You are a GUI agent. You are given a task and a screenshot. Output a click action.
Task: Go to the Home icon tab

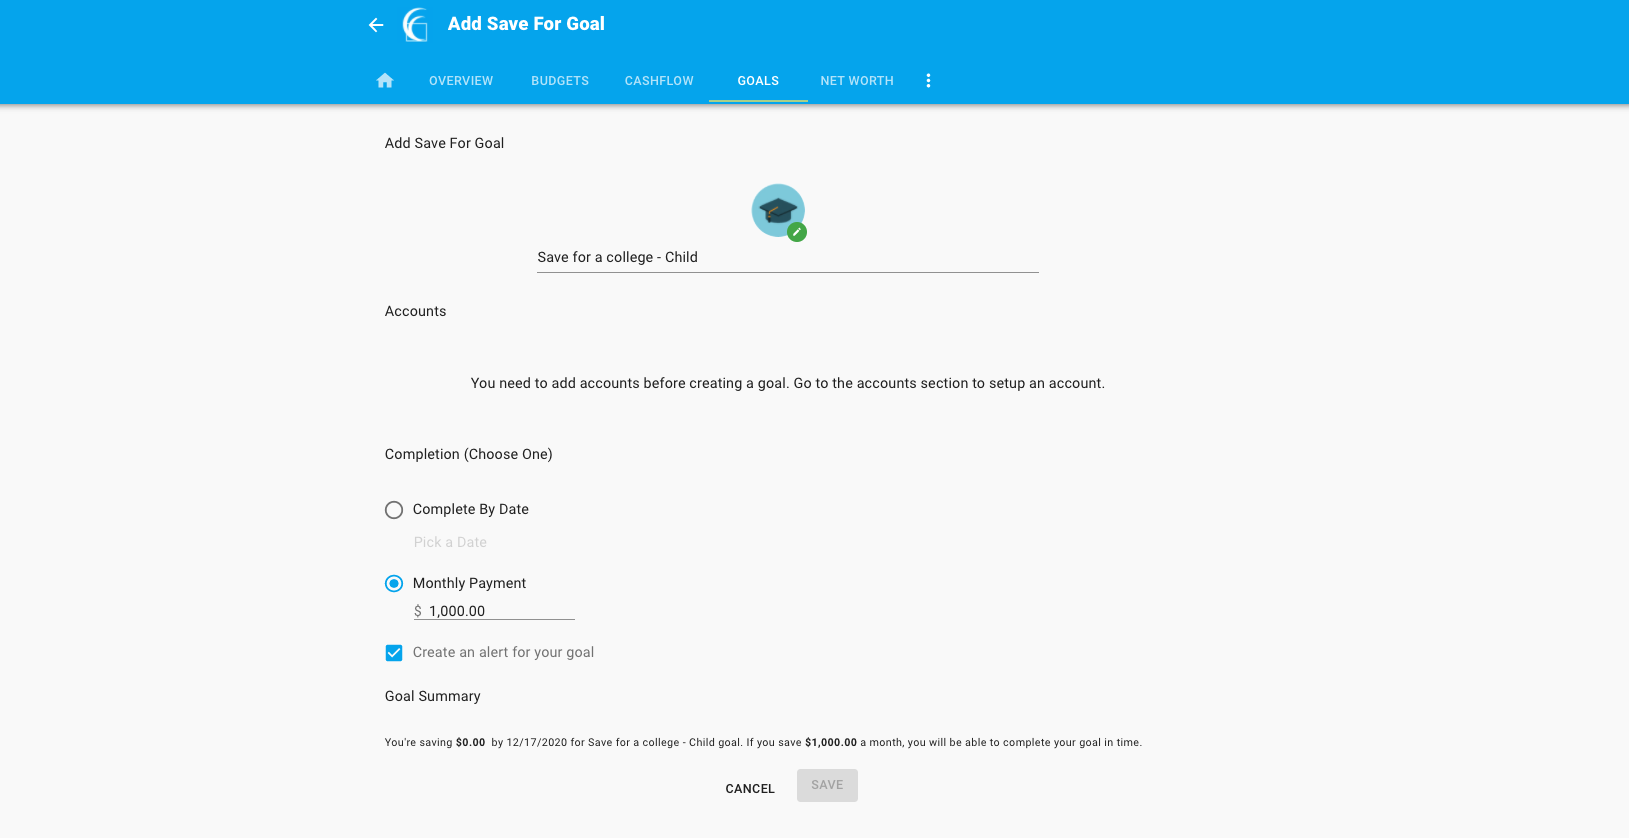(385, 81)
